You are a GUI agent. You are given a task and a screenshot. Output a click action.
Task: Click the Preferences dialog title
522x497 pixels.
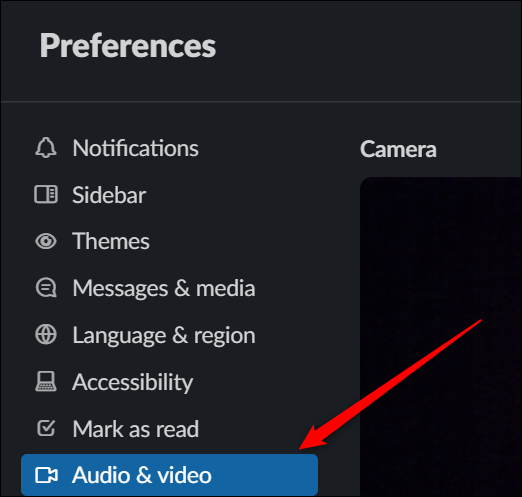pos(128,46)
